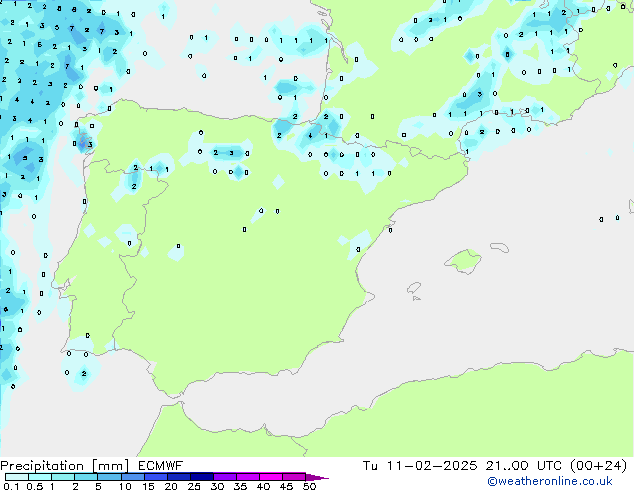Image resolution: width=634 pixels, height=490 pixels.
Task: Select the 2–5 mm legend swatch
Action: point(86,477)
